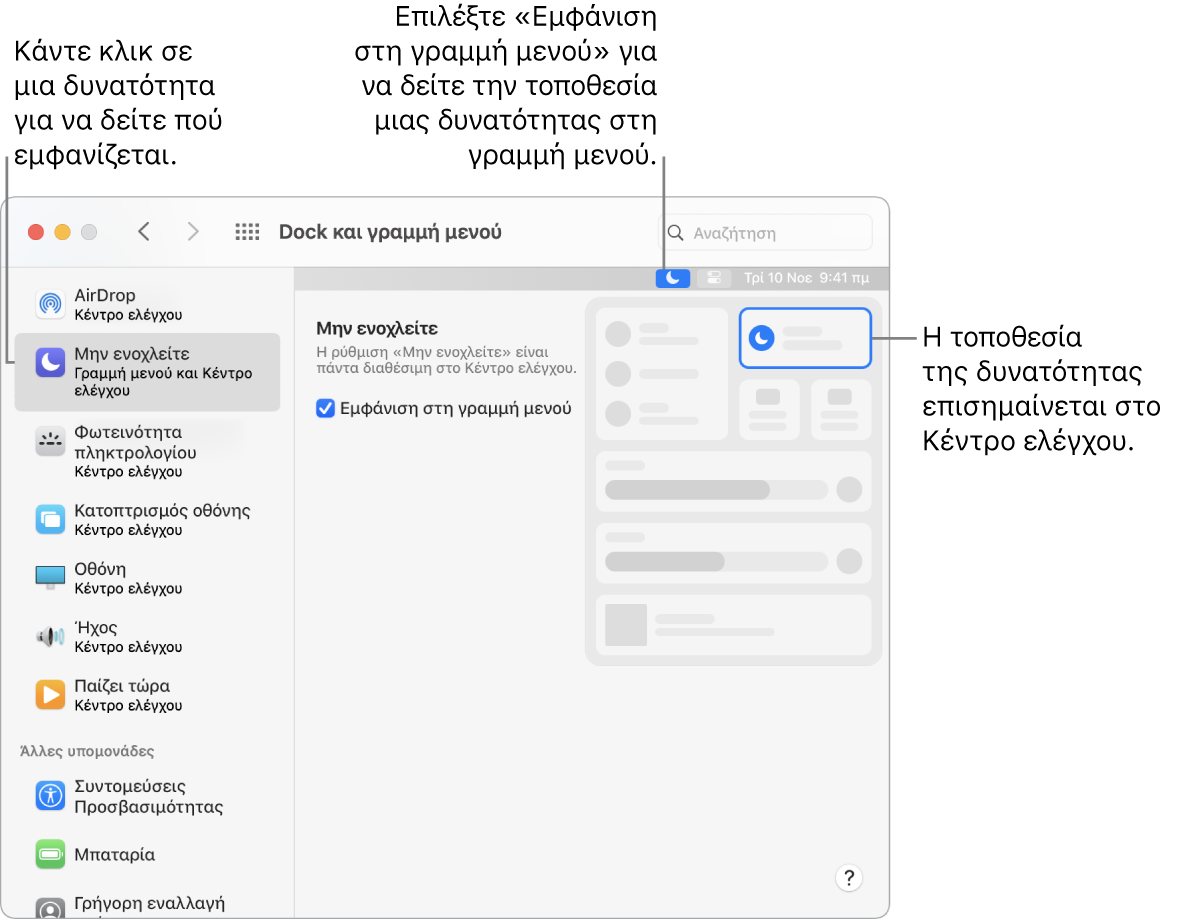Click the Ήχος speaker icon
Image resolution: width=1184 pixels, height=920 pixels.
pos(51,637)
